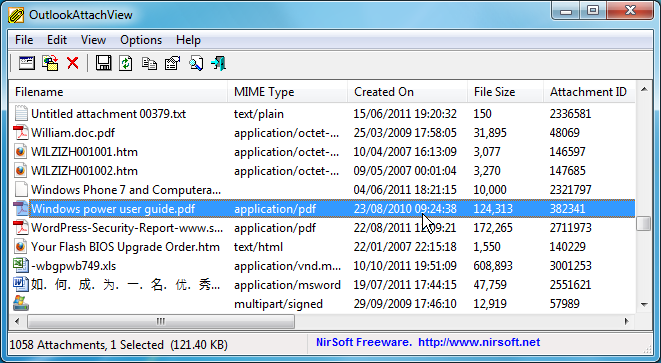Click the PDF icon beside WordPress-Security-Report
This screenshot has width=661, height=363.
[21, 227]
